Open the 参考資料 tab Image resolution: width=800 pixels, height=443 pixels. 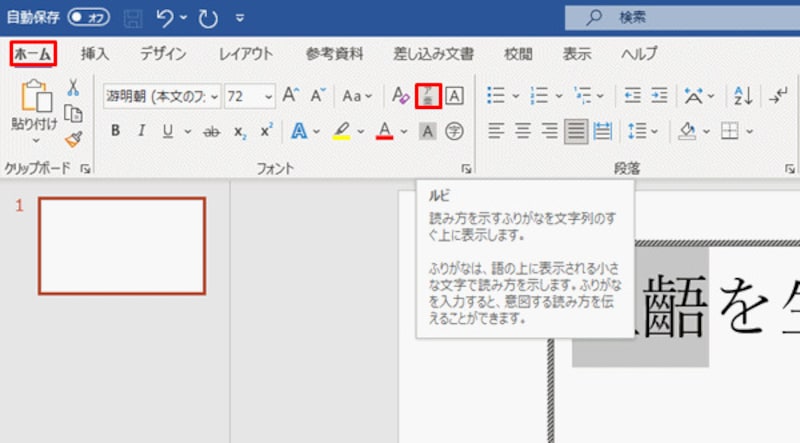pos(335,54)
